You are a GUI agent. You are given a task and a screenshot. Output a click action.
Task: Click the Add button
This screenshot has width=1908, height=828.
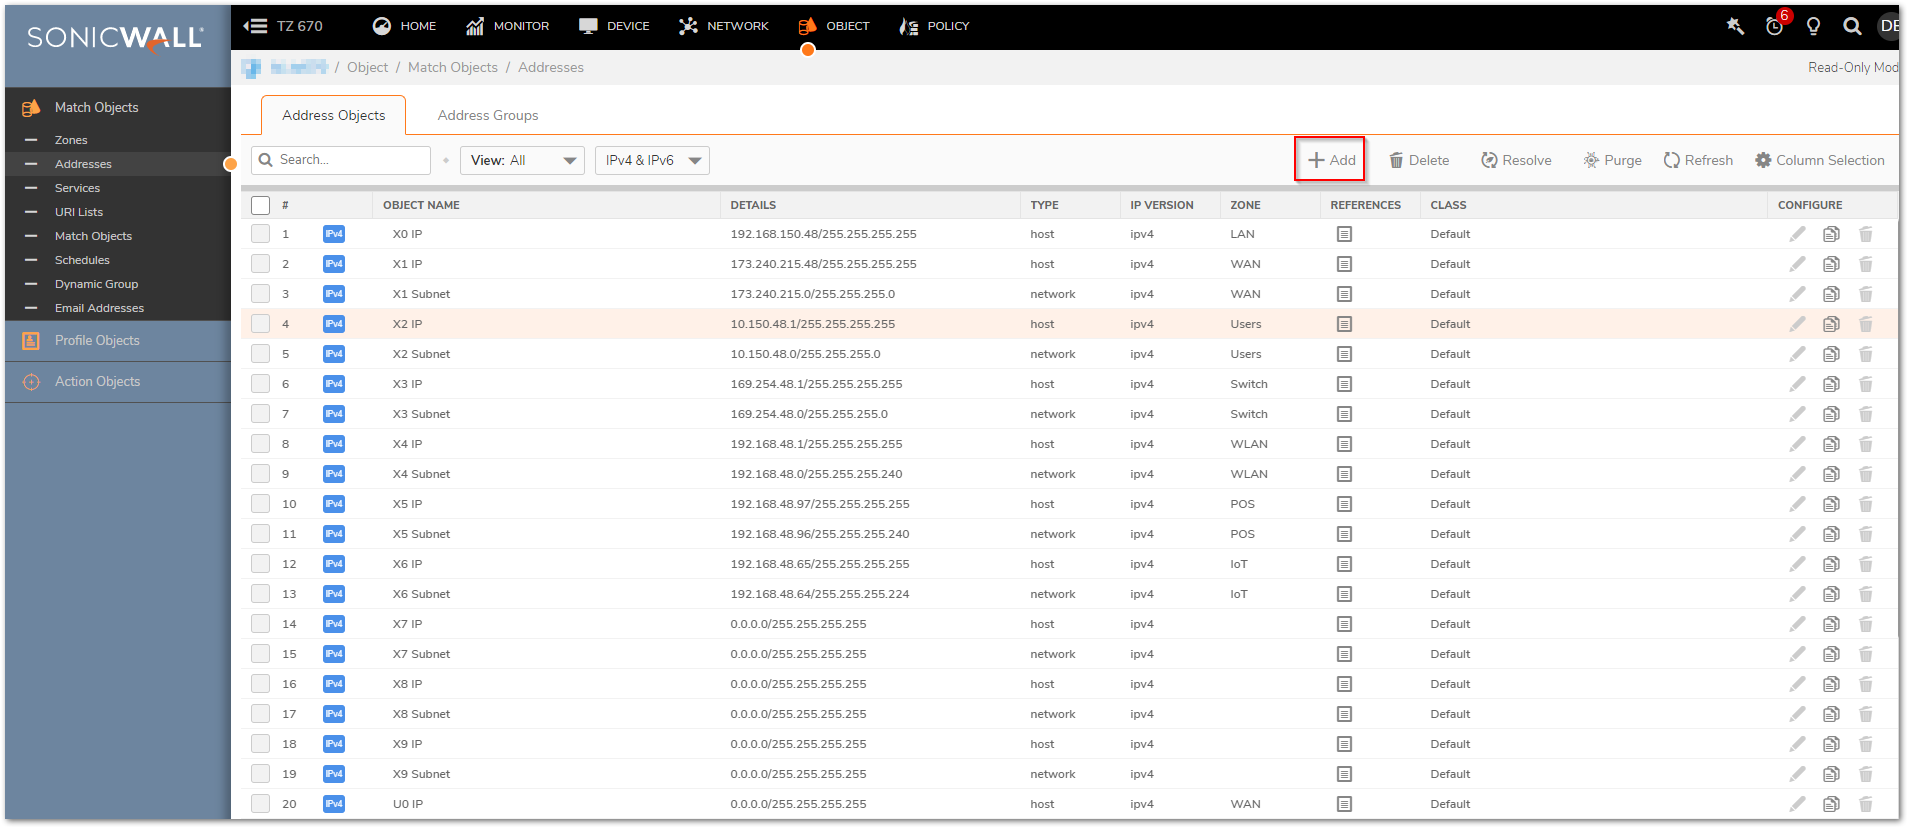tap(1331, 160)
